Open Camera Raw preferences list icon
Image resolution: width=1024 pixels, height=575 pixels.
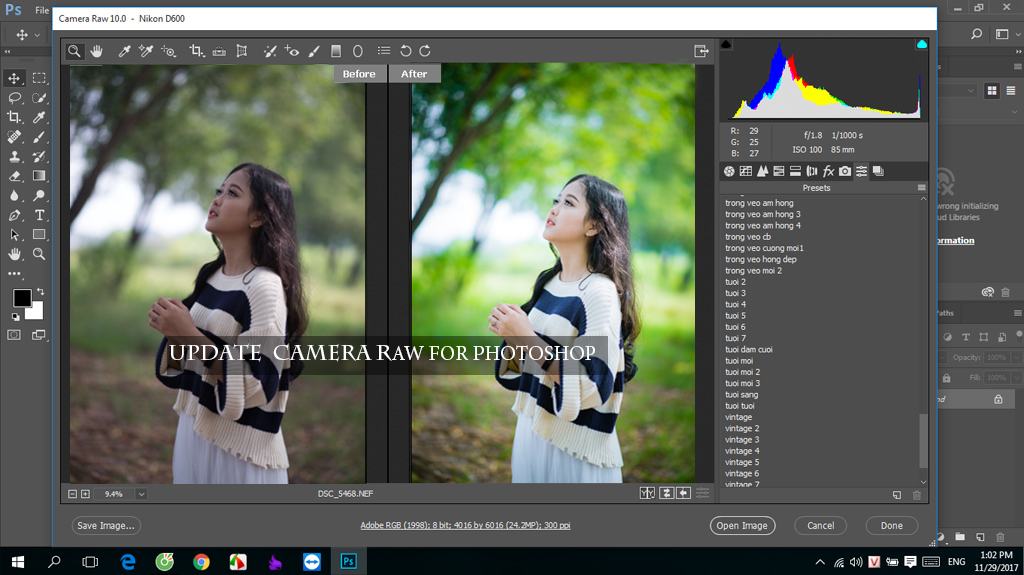pyautogui.click(x=384, y=51)
